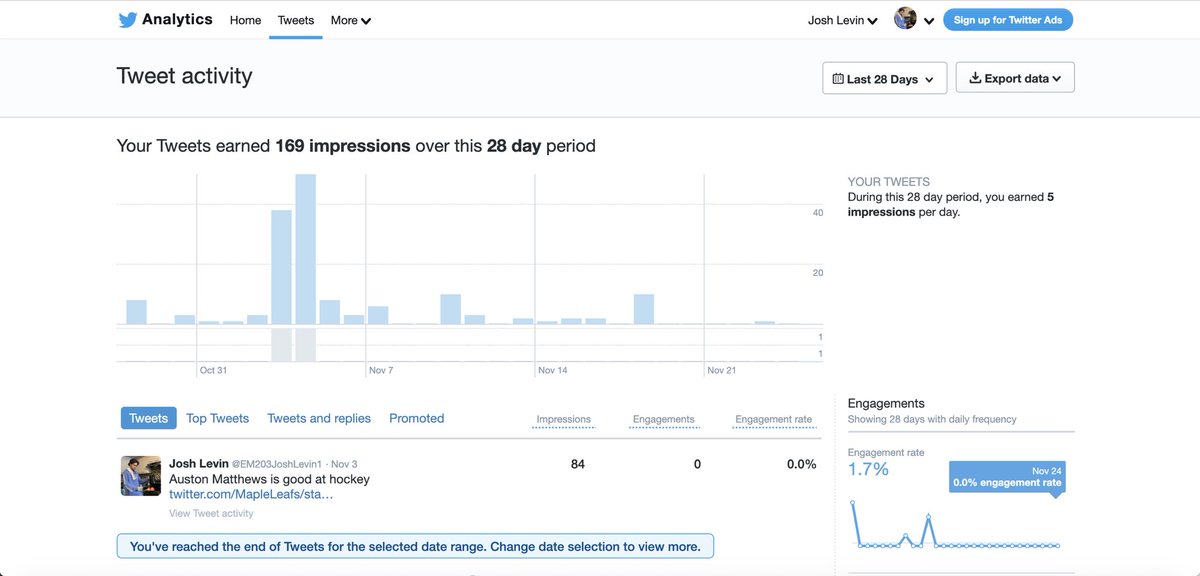The width and height of the screenshot is (1200, 576).
Task: Click 'Auston Matthews is good at hockey' text
Action: tap(269, 479)
